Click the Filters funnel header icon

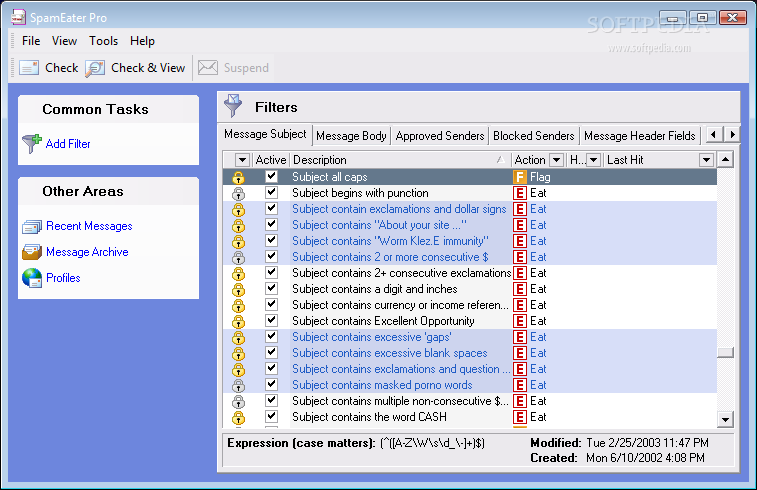pyautogui.click(x=233, y=105)
